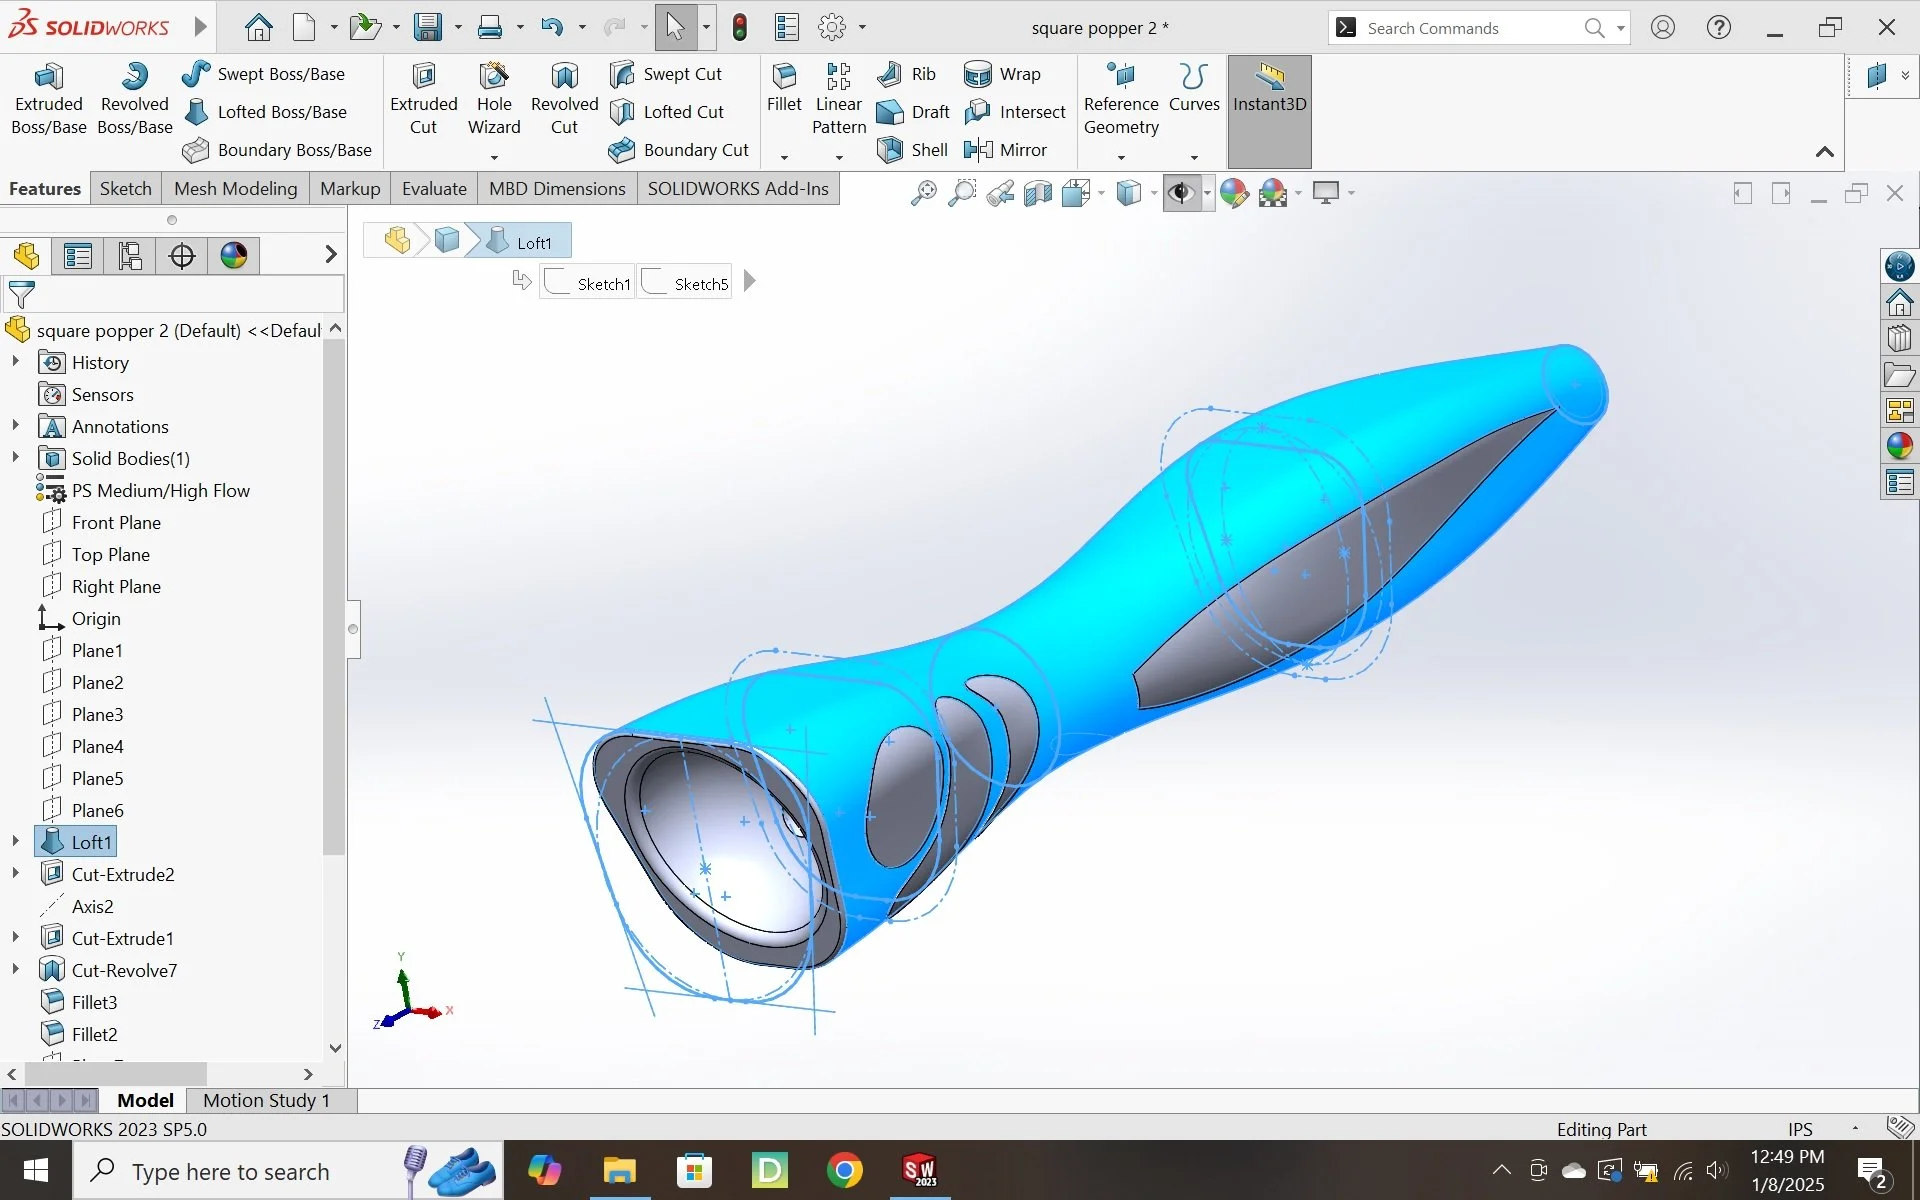Click the Zoom to Fit icon
1920x1200 pixels.
point(923,193)
